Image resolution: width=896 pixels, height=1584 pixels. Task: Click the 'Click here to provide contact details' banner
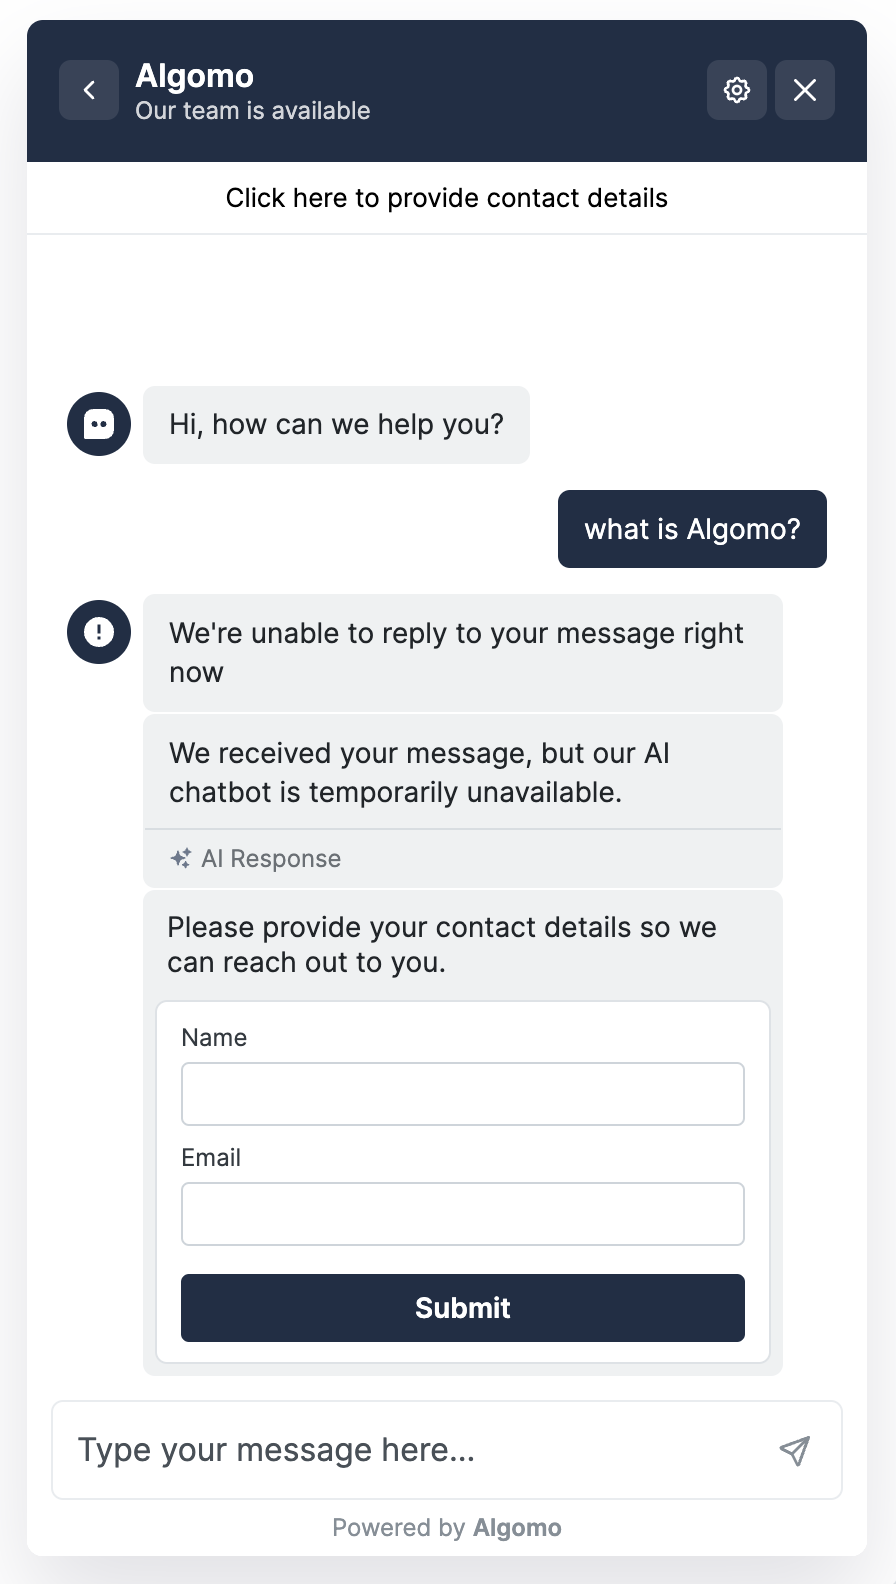point(446,198)
